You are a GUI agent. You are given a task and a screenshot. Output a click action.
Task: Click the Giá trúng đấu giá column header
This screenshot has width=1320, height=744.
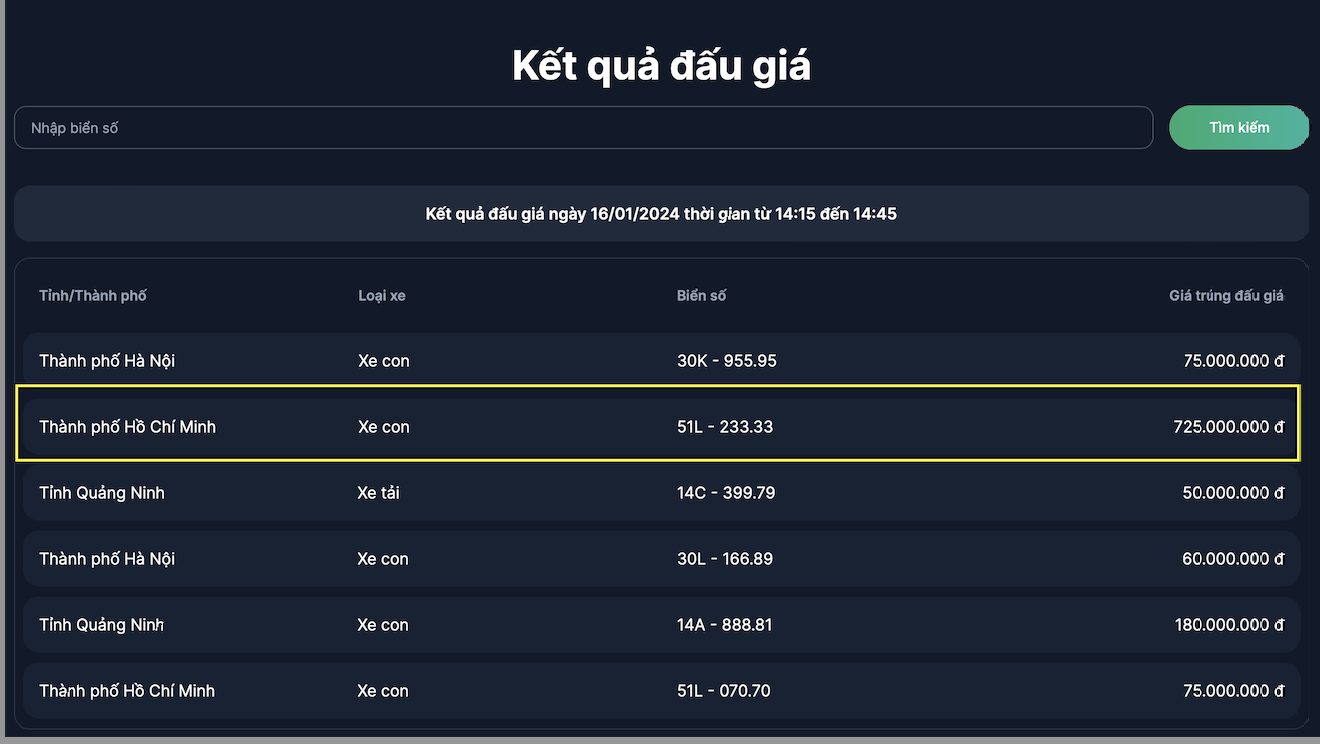[1226, 296]
